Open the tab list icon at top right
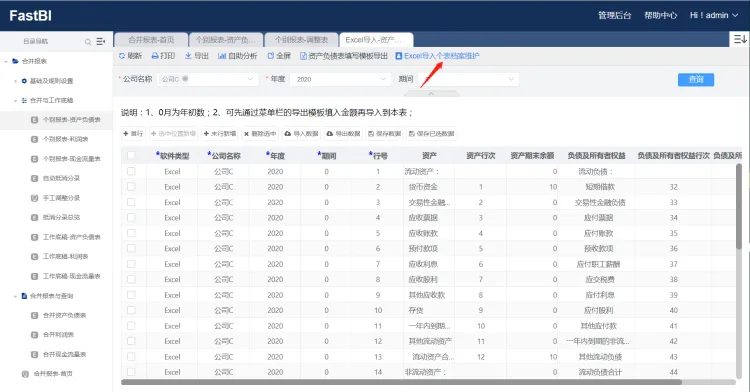The height and width of the screenshot is (392, 750). [740, 39]
